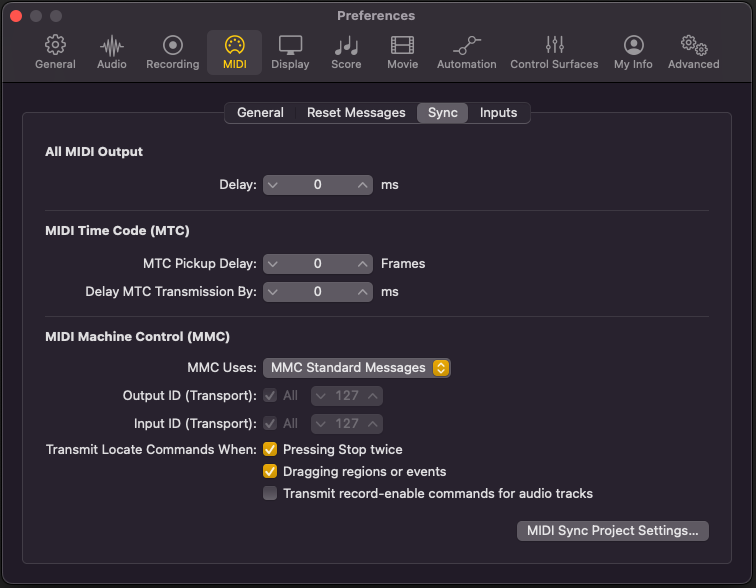
Task: Open the My Info preferences pane
Action: point(633,52)
